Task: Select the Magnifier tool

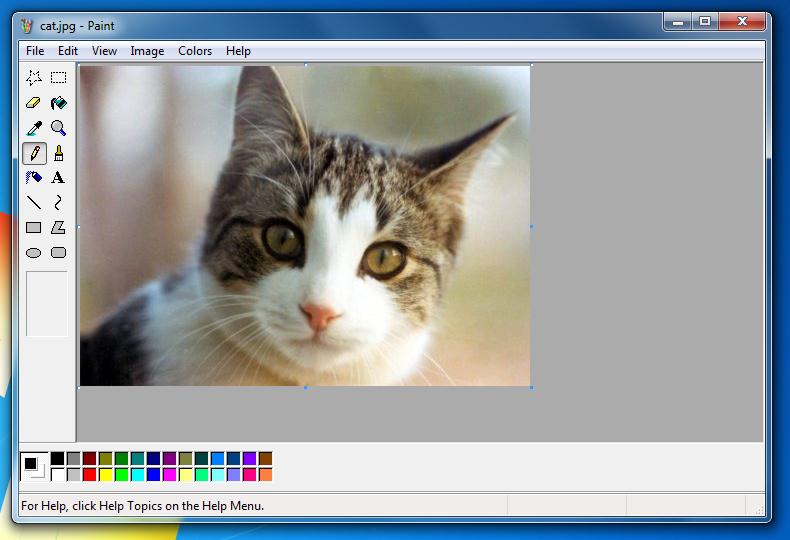Action: [x=59, y=128]
